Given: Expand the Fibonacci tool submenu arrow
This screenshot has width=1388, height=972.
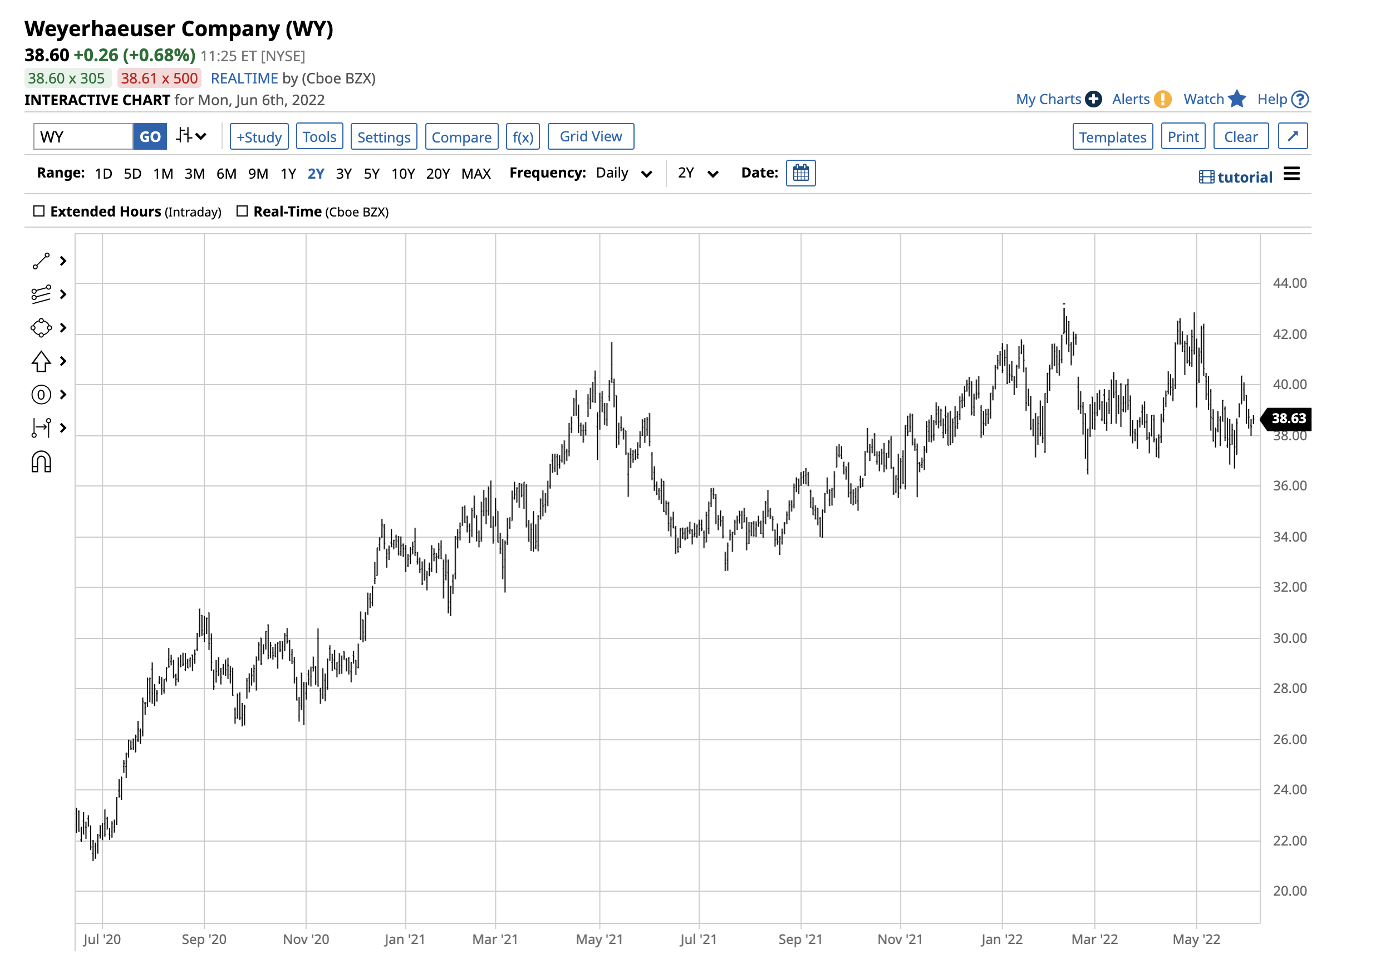Looking at the screenshot, I should point(63,294).
